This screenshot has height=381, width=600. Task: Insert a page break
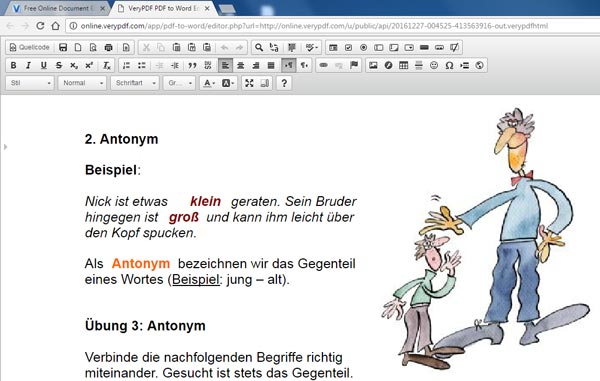(x=465, y=65)
